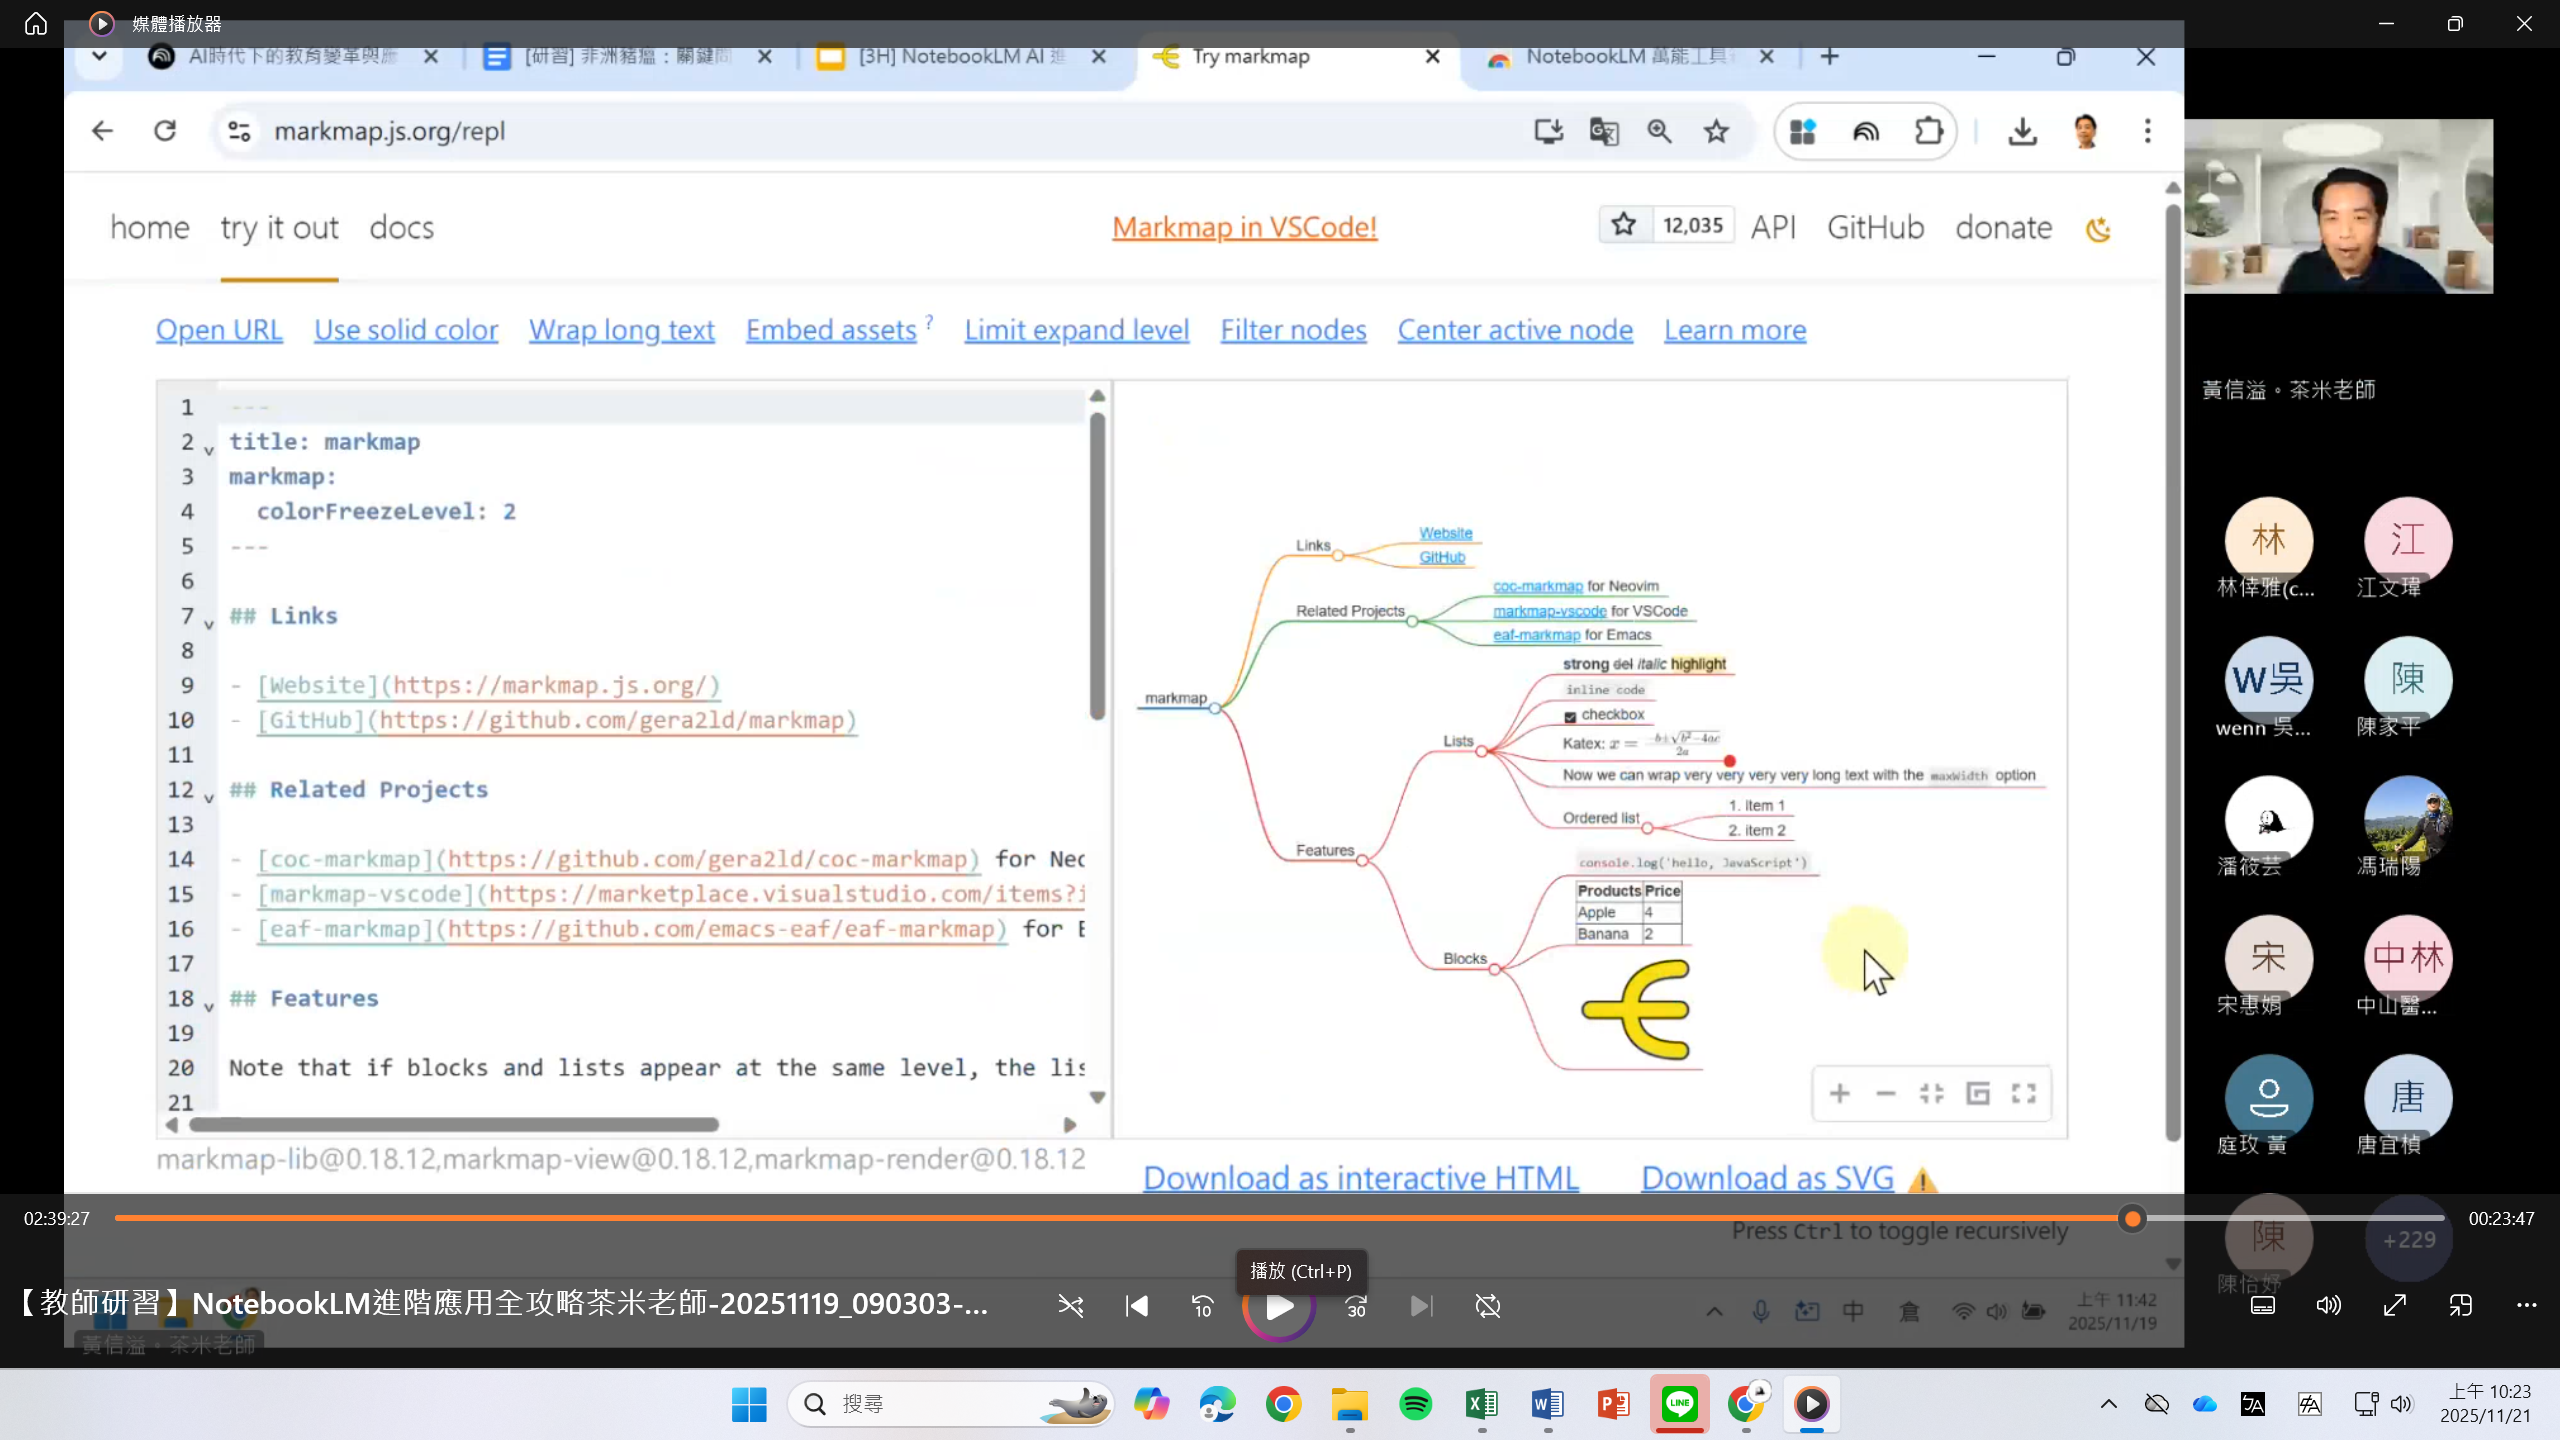Click the Windows Start button
Image resolution: width=2560 pixels, height=1440 pixels.
pyautogui.click(x=749, y=1404)
